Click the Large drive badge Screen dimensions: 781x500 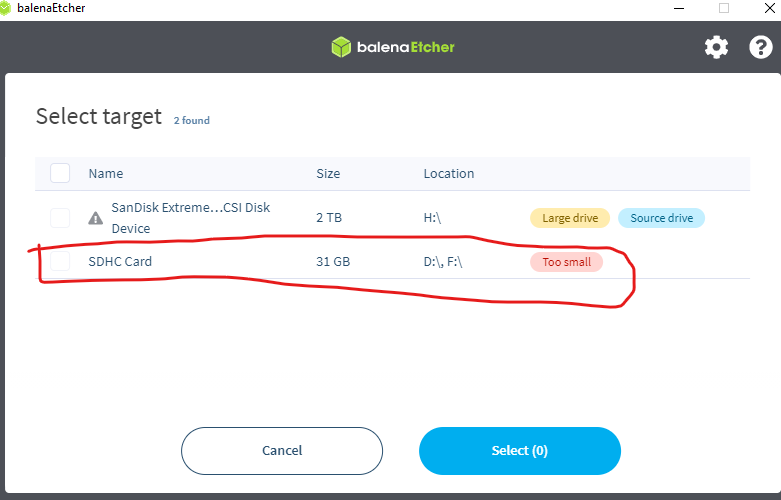pos(570,218)
